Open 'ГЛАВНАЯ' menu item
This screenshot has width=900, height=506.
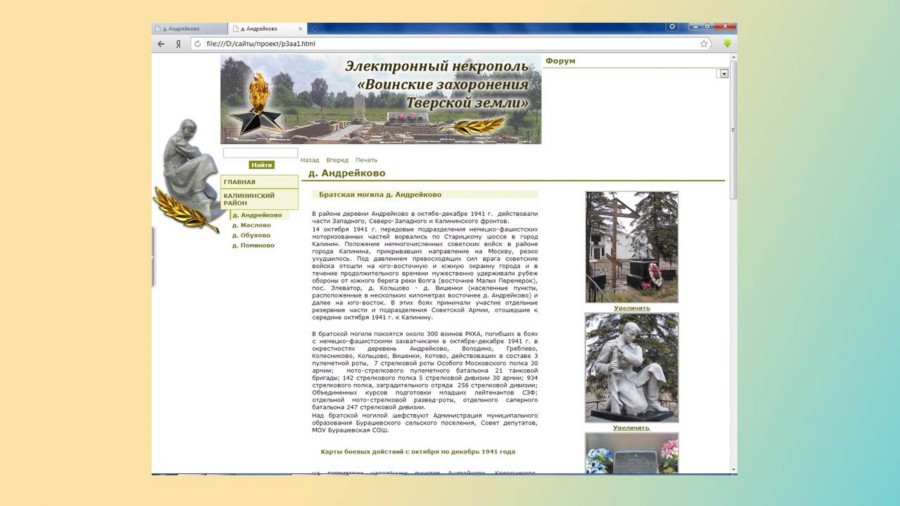240,182
